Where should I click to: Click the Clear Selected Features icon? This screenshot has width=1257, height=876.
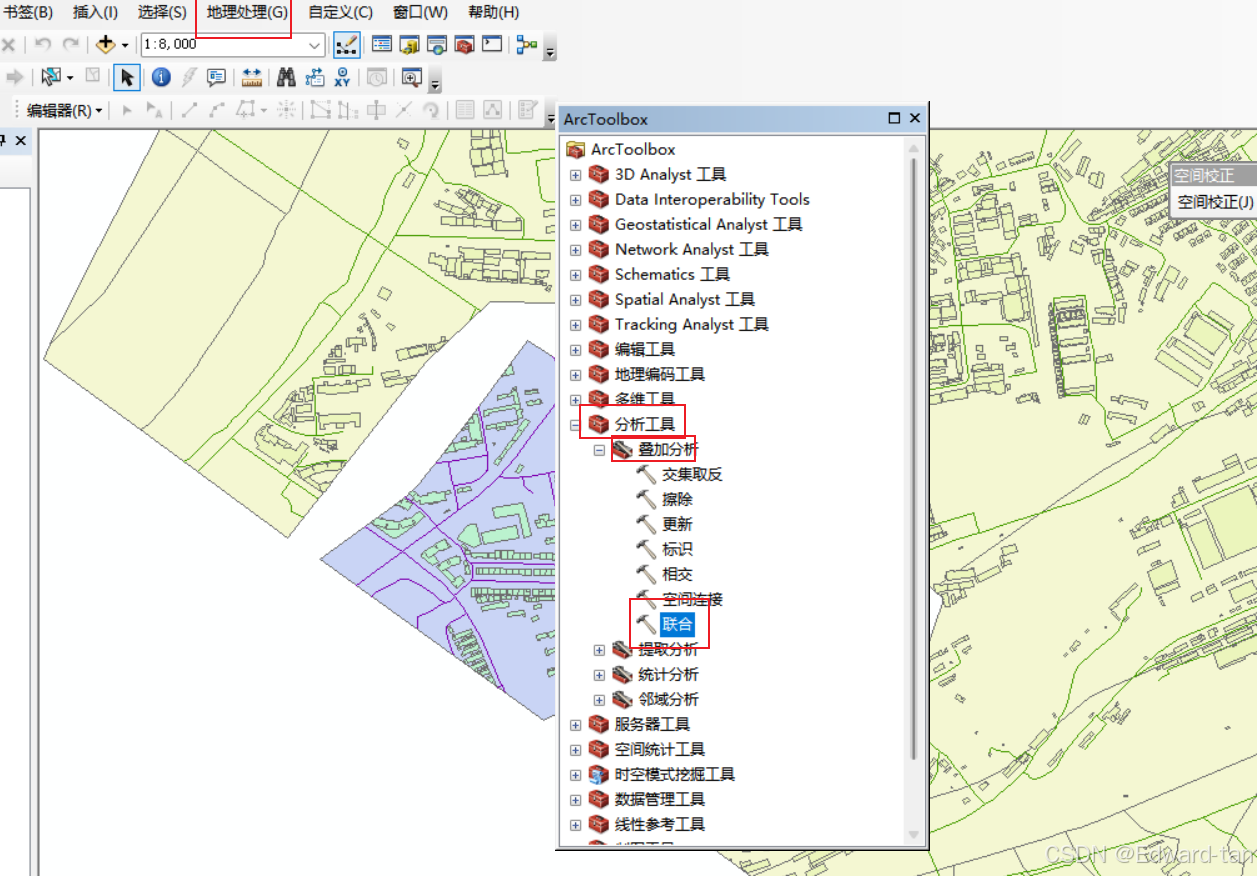coord(92,76)
